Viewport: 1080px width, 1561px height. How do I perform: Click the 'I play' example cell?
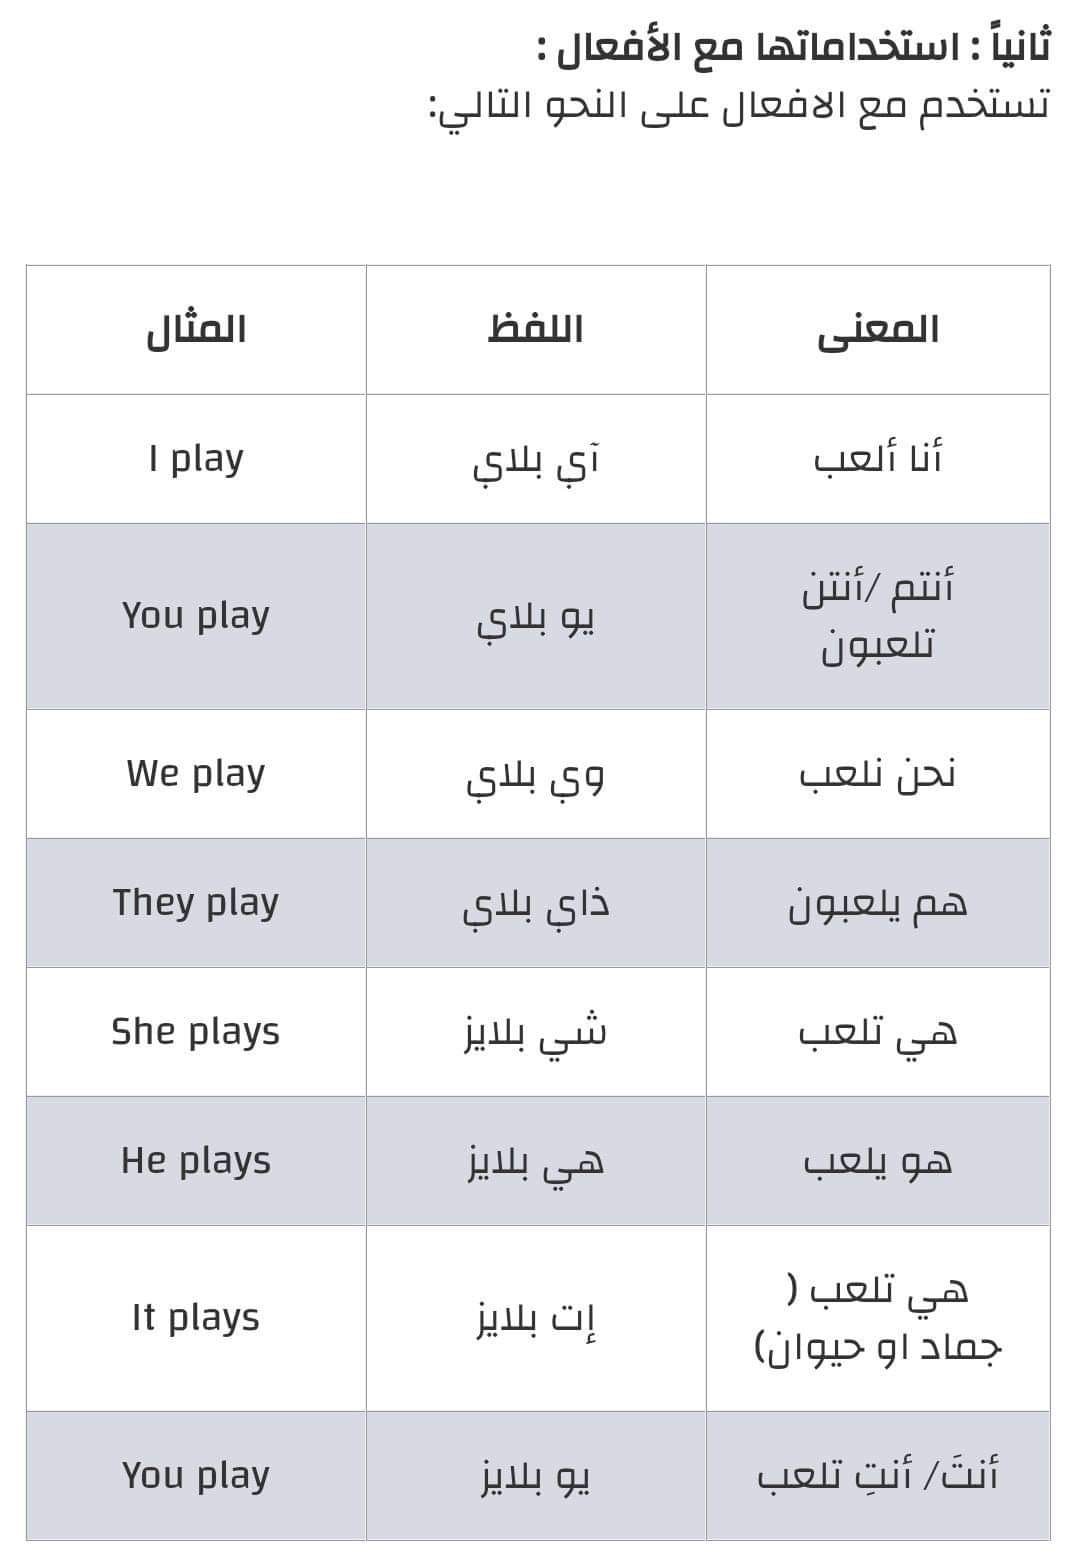[x=196, y=459]
